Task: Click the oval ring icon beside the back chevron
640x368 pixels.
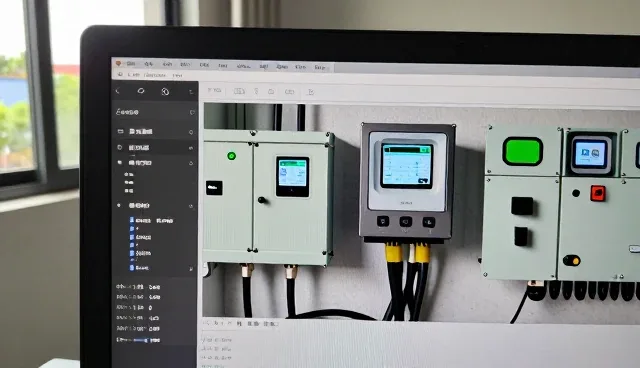Action: (x=141, y=91)
